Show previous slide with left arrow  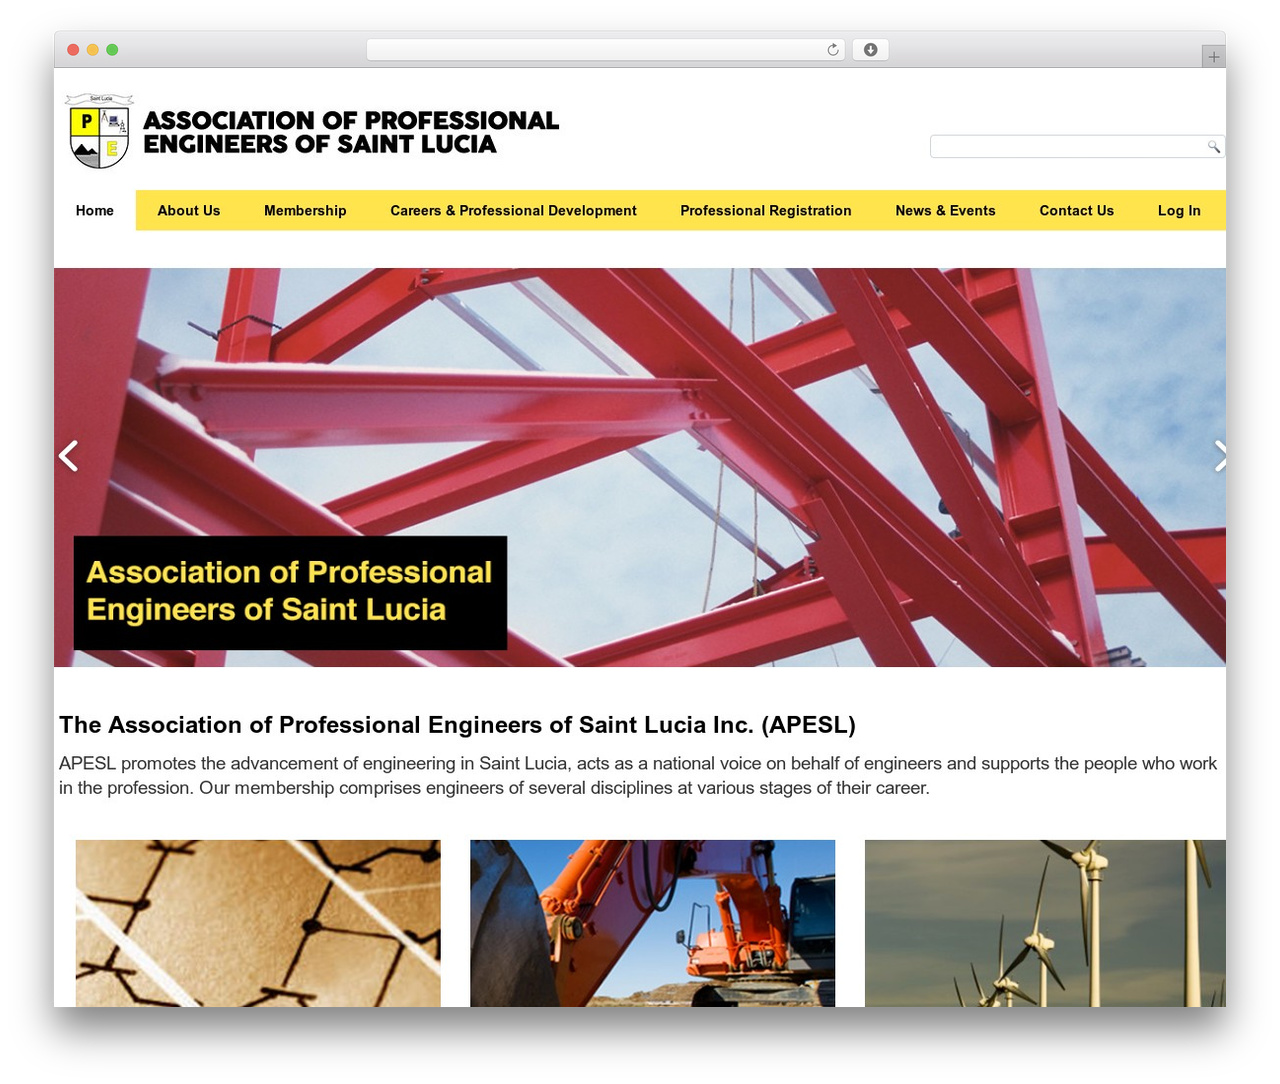click(x=68, y=456)
